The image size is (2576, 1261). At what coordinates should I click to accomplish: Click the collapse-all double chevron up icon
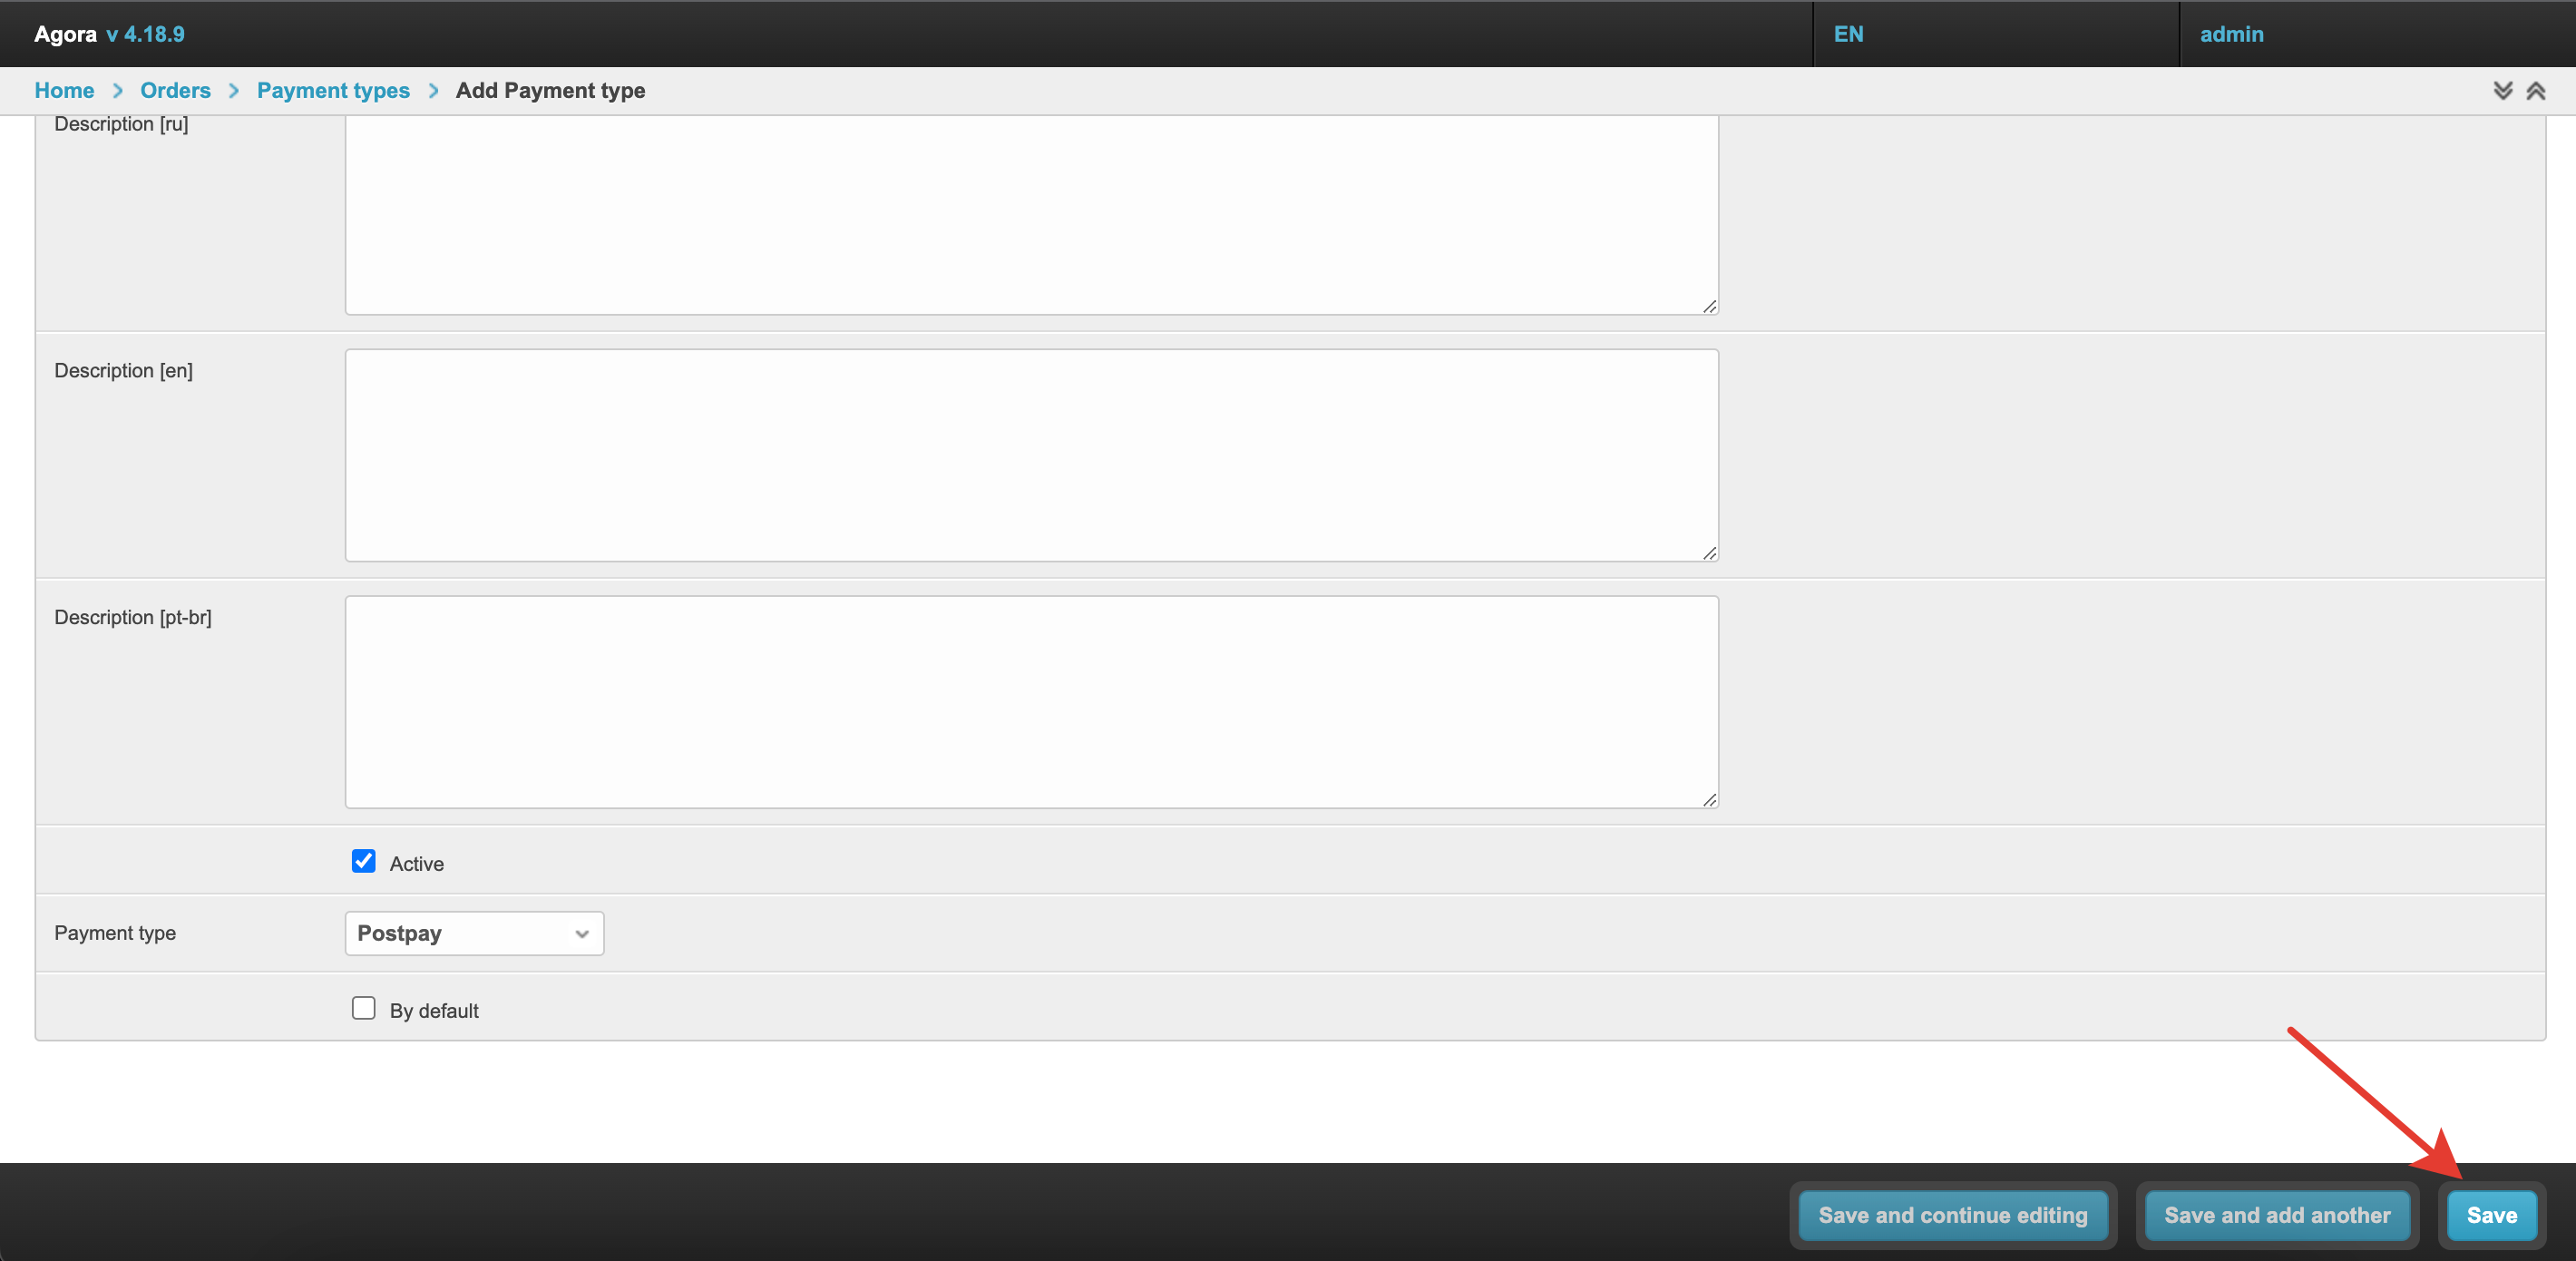tap(2535, 91)
